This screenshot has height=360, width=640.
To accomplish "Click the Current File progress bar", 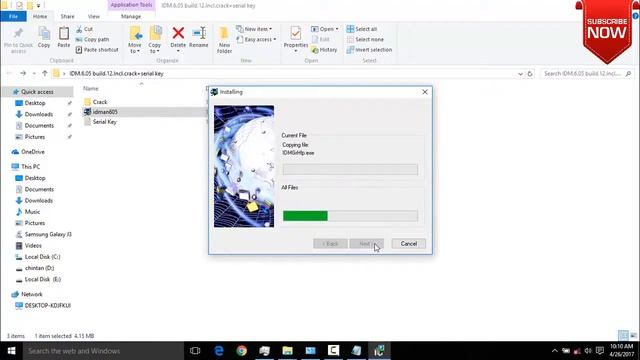I will pos(350,169).
